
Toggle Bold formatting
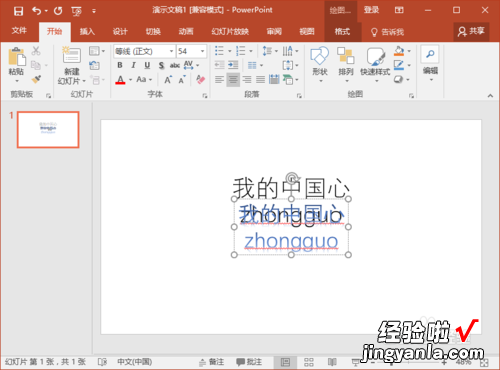120,65
